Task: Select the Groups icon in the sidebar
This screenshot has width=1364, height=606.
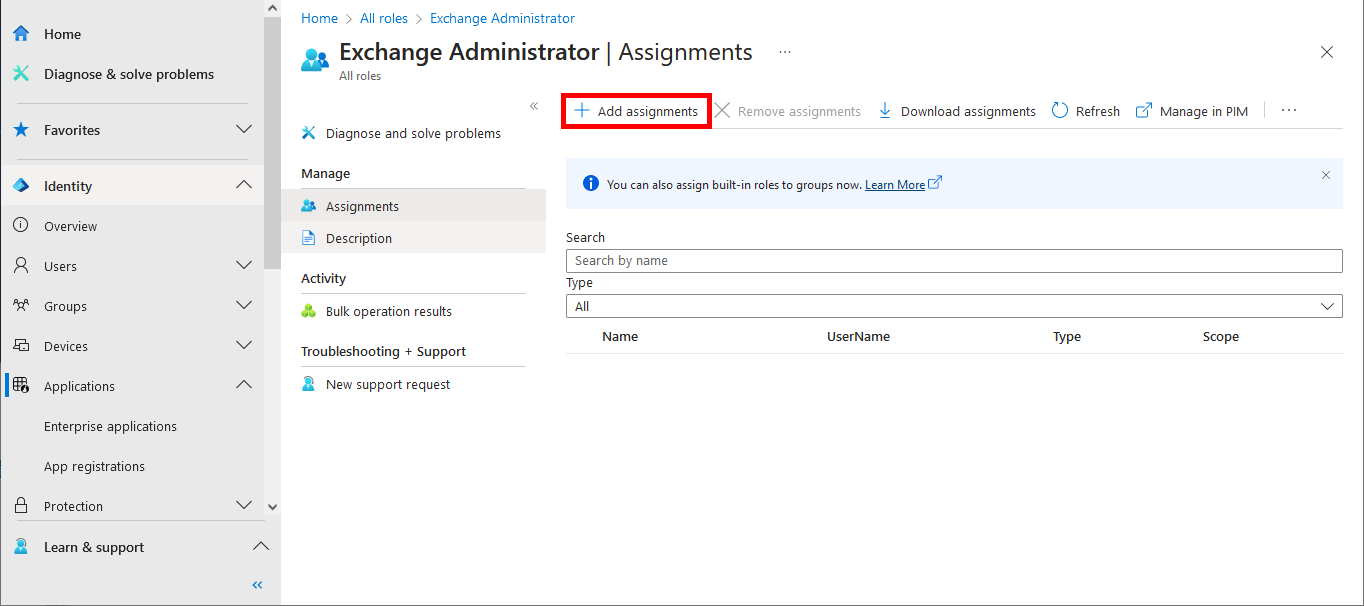Action: coord(20,305)
